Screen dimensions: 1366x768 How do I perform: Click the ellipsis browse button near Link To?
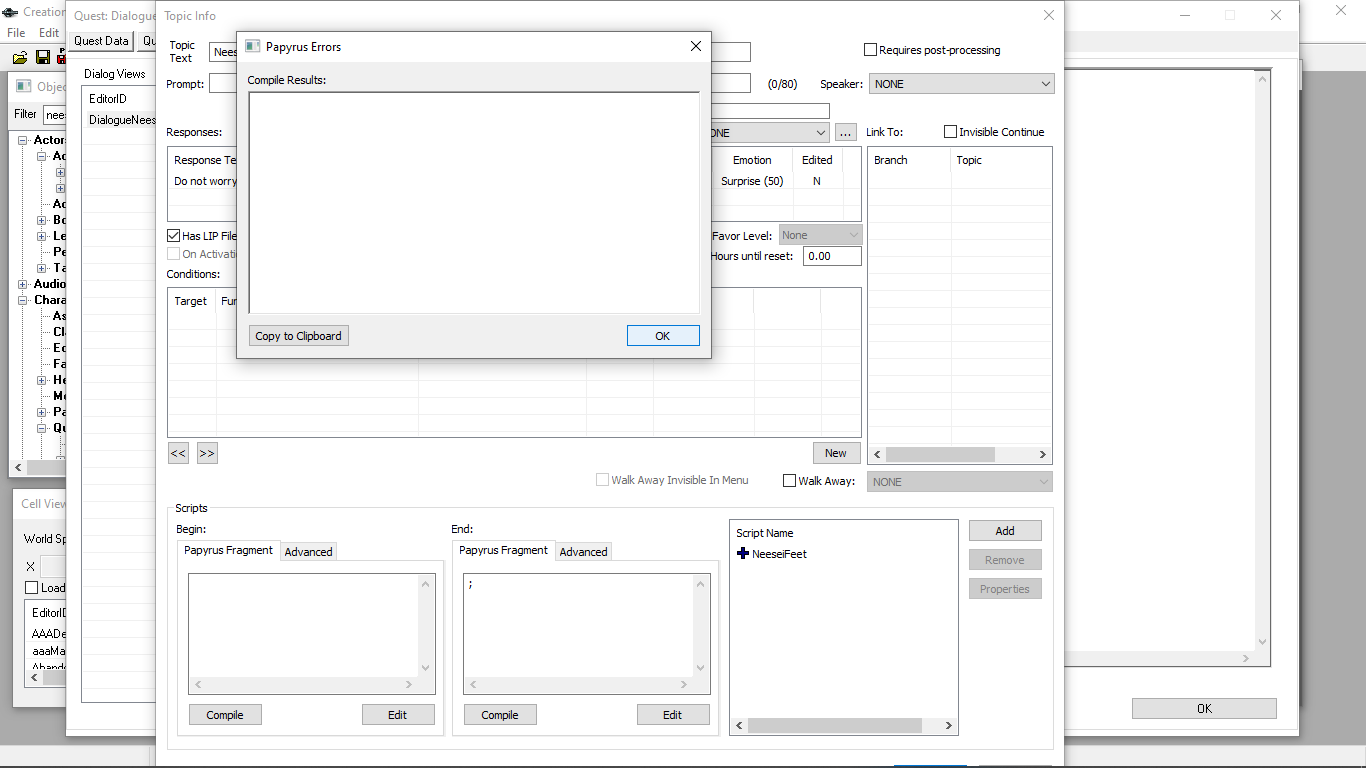(x=846, y=132)
